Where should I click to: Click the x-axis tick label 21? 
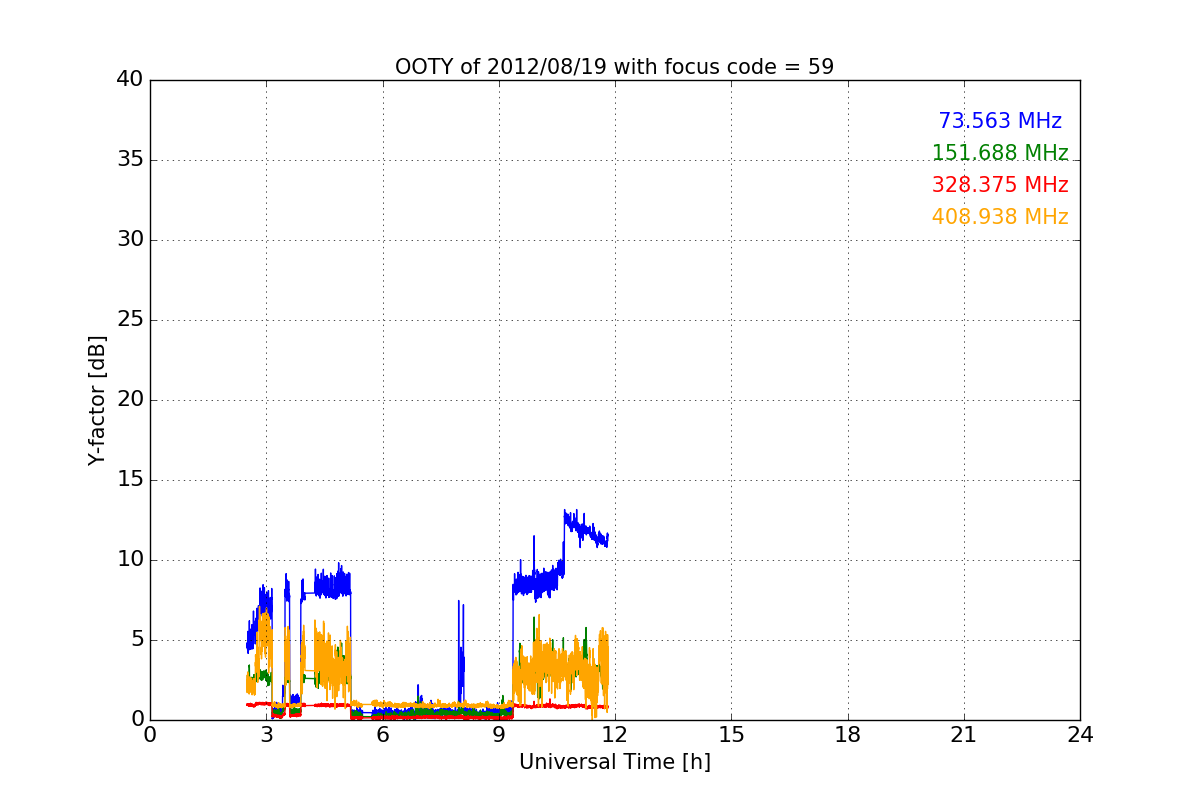[964, 735]
